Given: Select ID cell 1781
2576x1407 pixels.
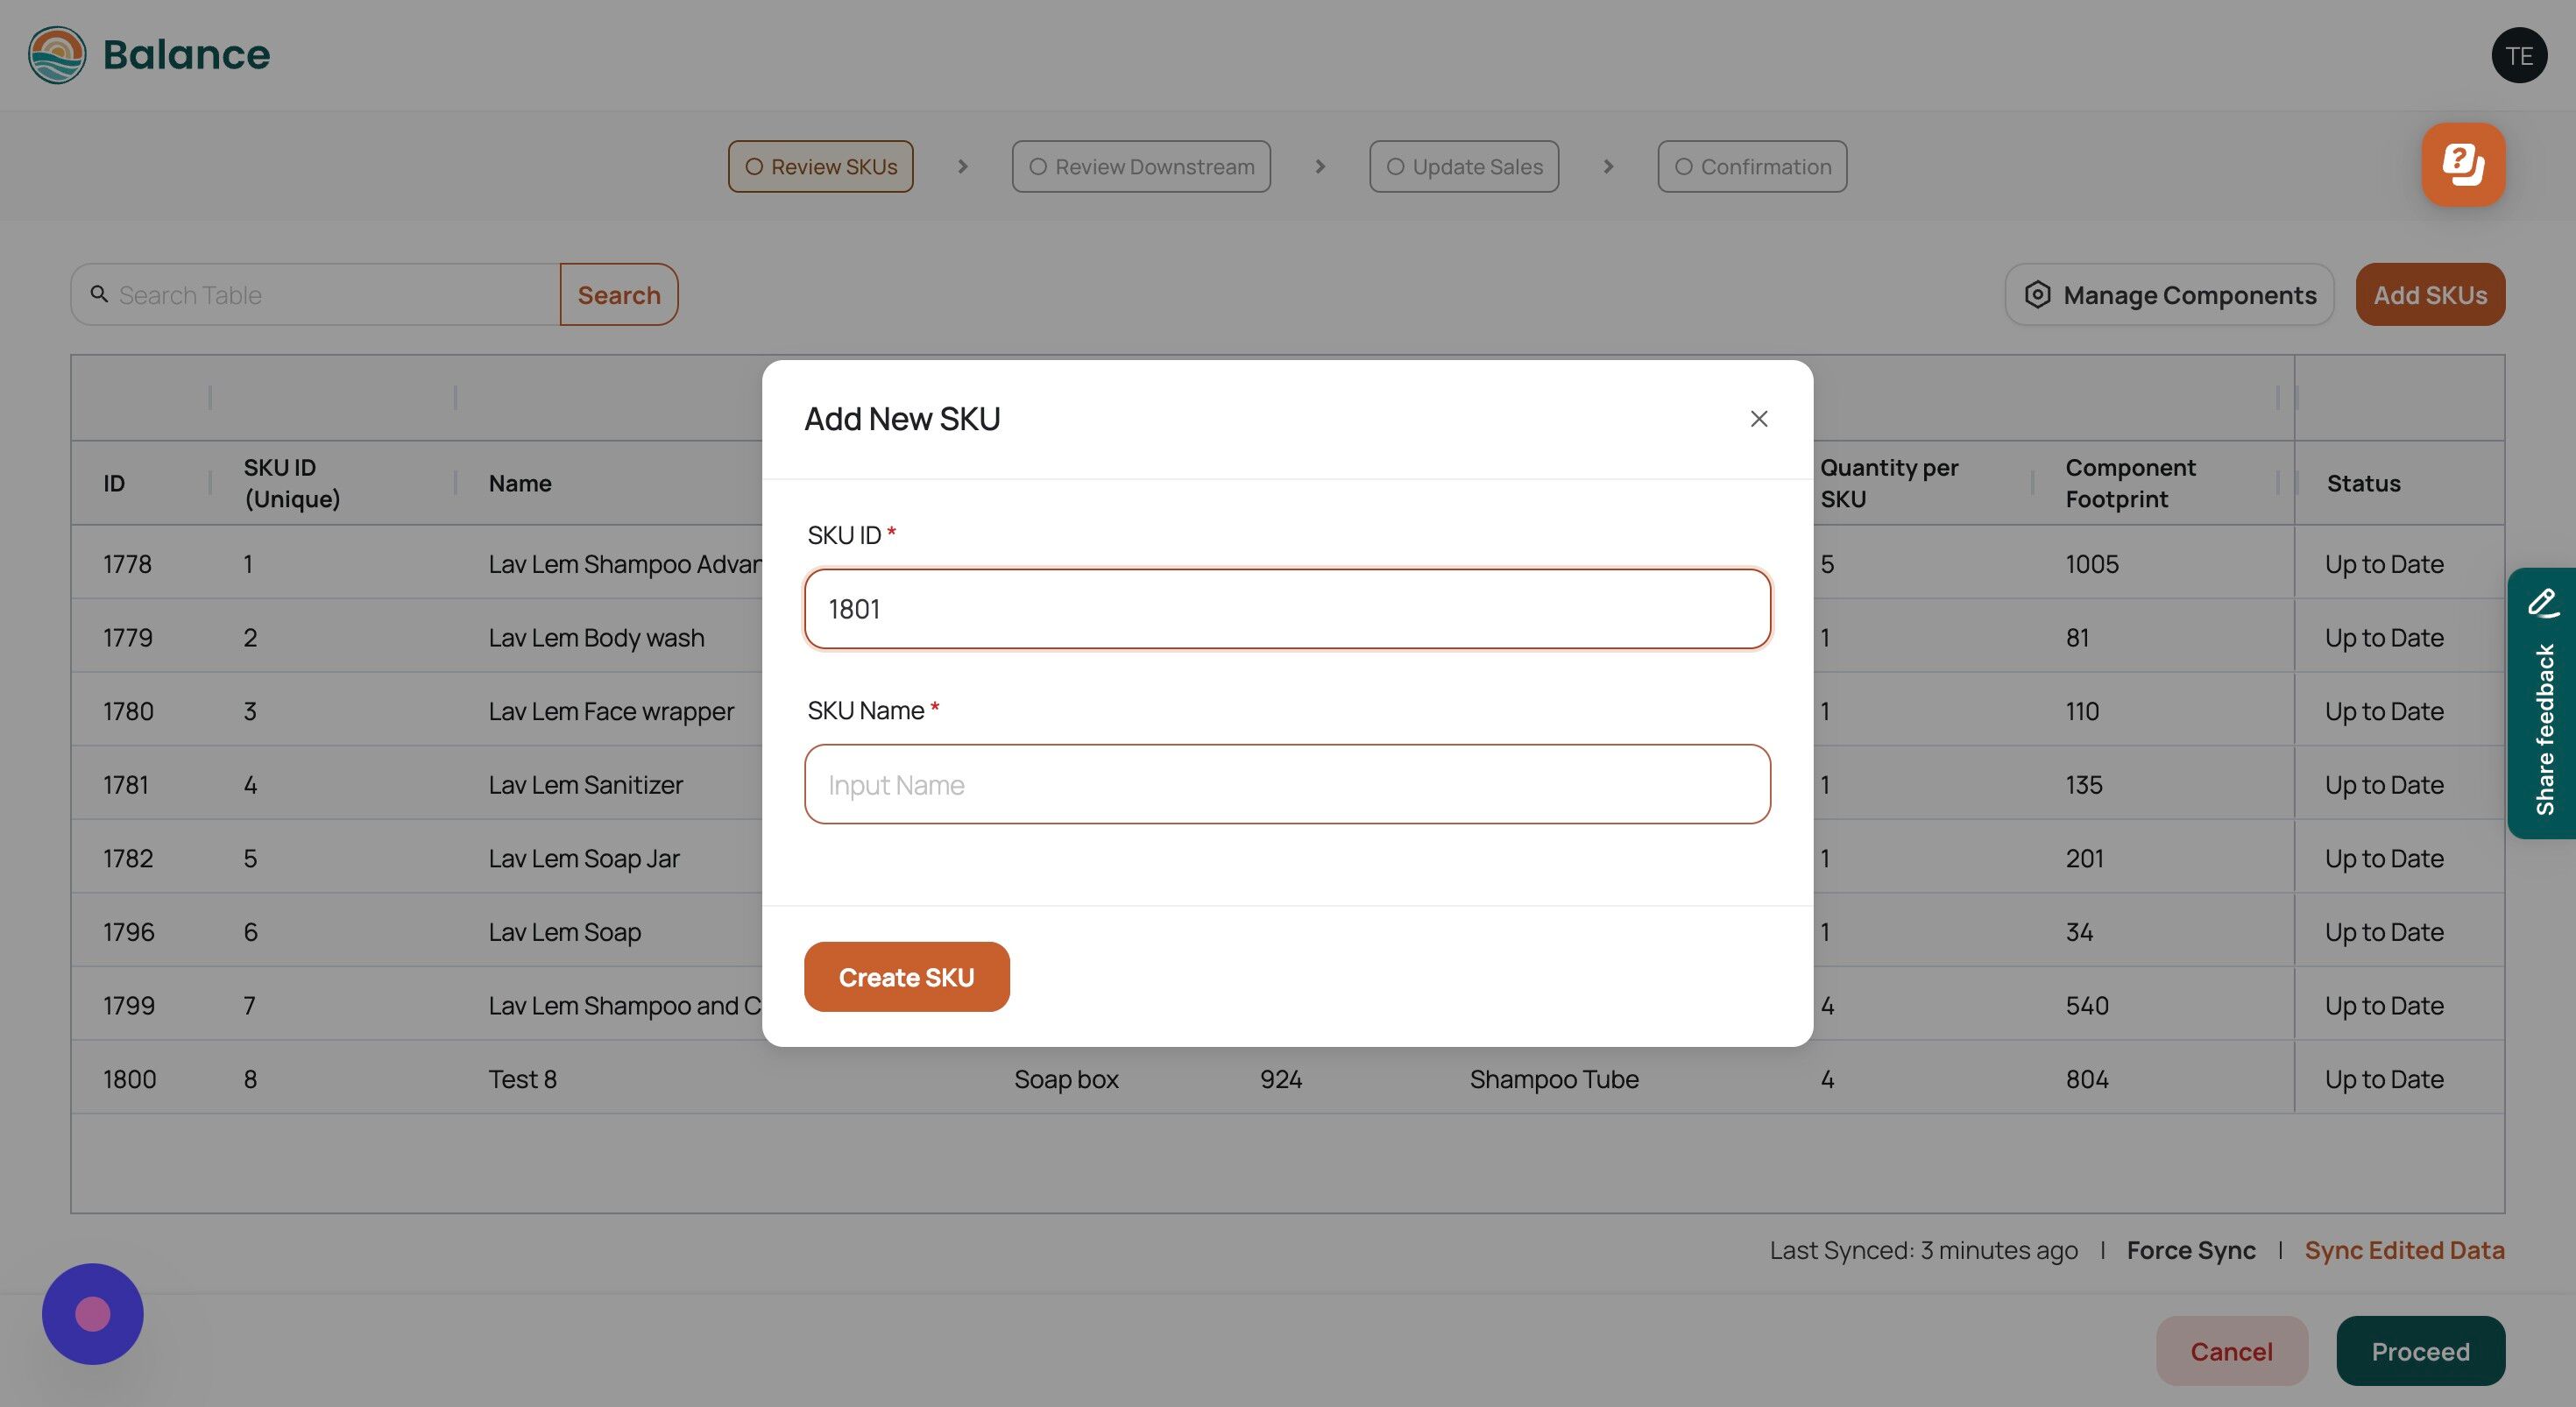Looking at the screenshot, I should (125, 785).
